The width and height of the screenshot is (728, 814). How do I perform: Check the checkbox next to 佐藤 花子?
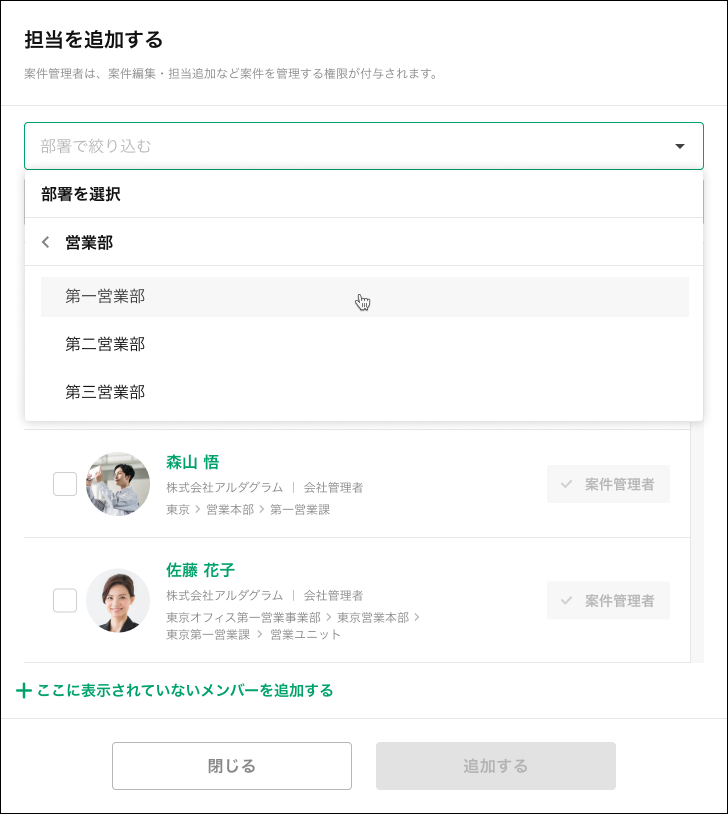[65, 600]
